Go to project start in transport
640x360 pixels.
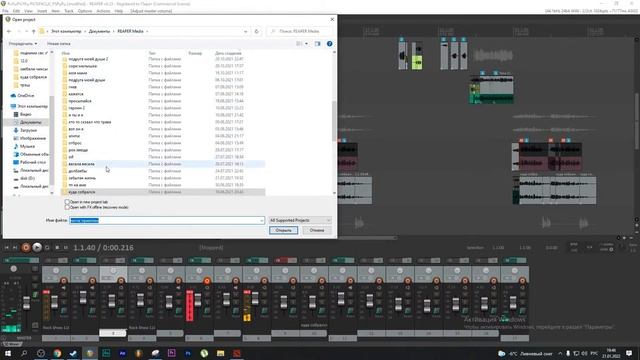point(7,247)
